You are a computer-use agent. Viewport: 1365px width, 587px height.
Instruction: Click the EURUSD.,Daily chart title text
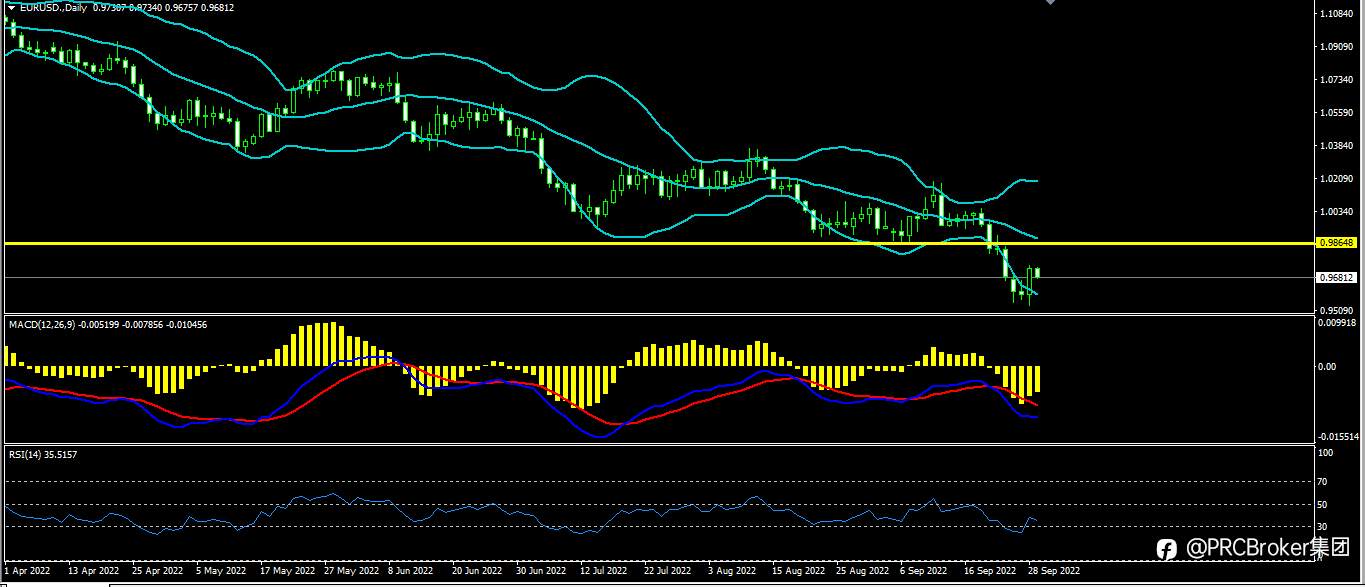pyautogui.click(x=54, y=7)
